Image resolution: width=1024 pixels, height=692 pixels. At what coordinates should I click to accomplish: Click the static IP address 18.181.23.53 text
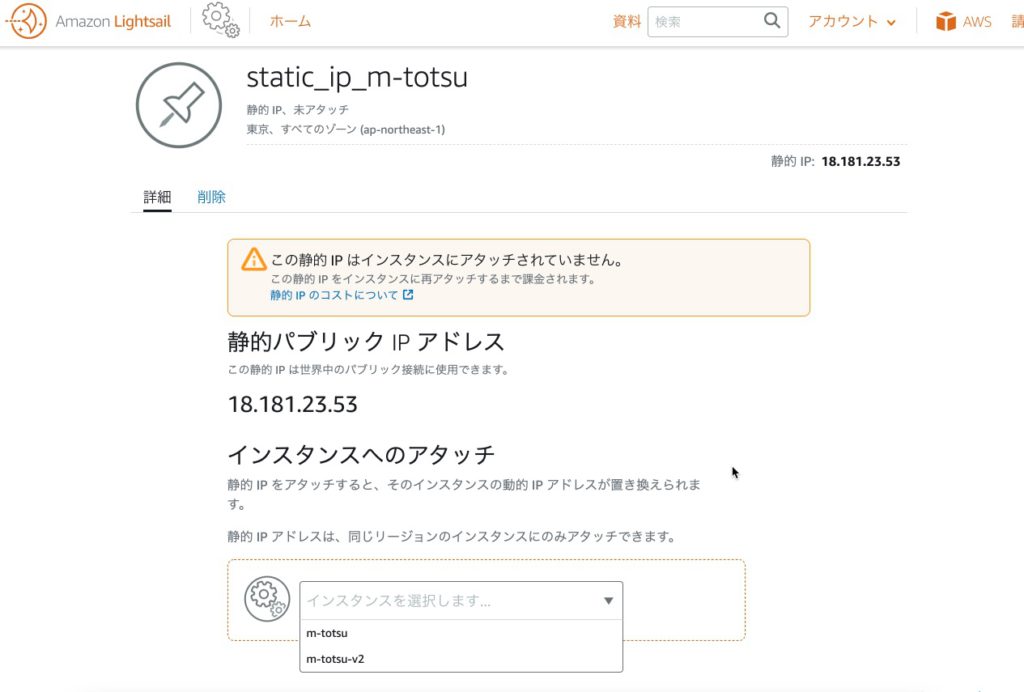[x=292, y=405]
